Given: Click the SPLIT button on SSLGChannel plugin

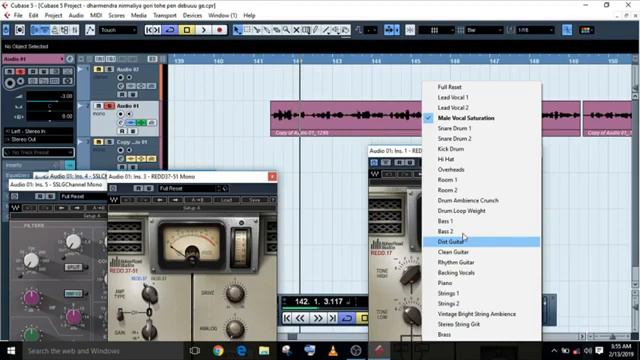Looking at the screenshot, I should click(73, 267).
